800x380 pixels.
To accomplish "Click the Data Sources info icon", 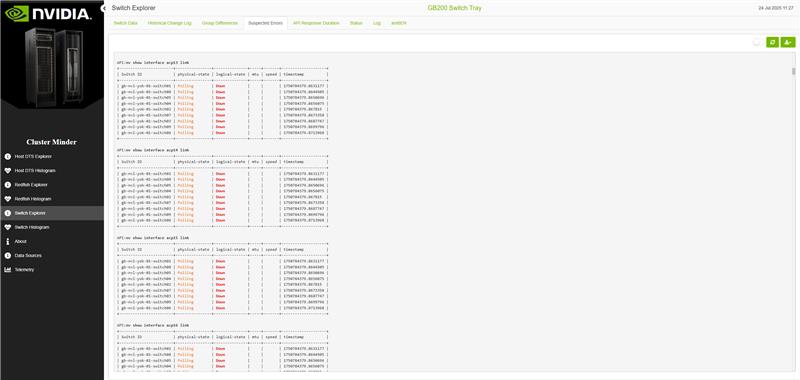I will coord(8,255).
